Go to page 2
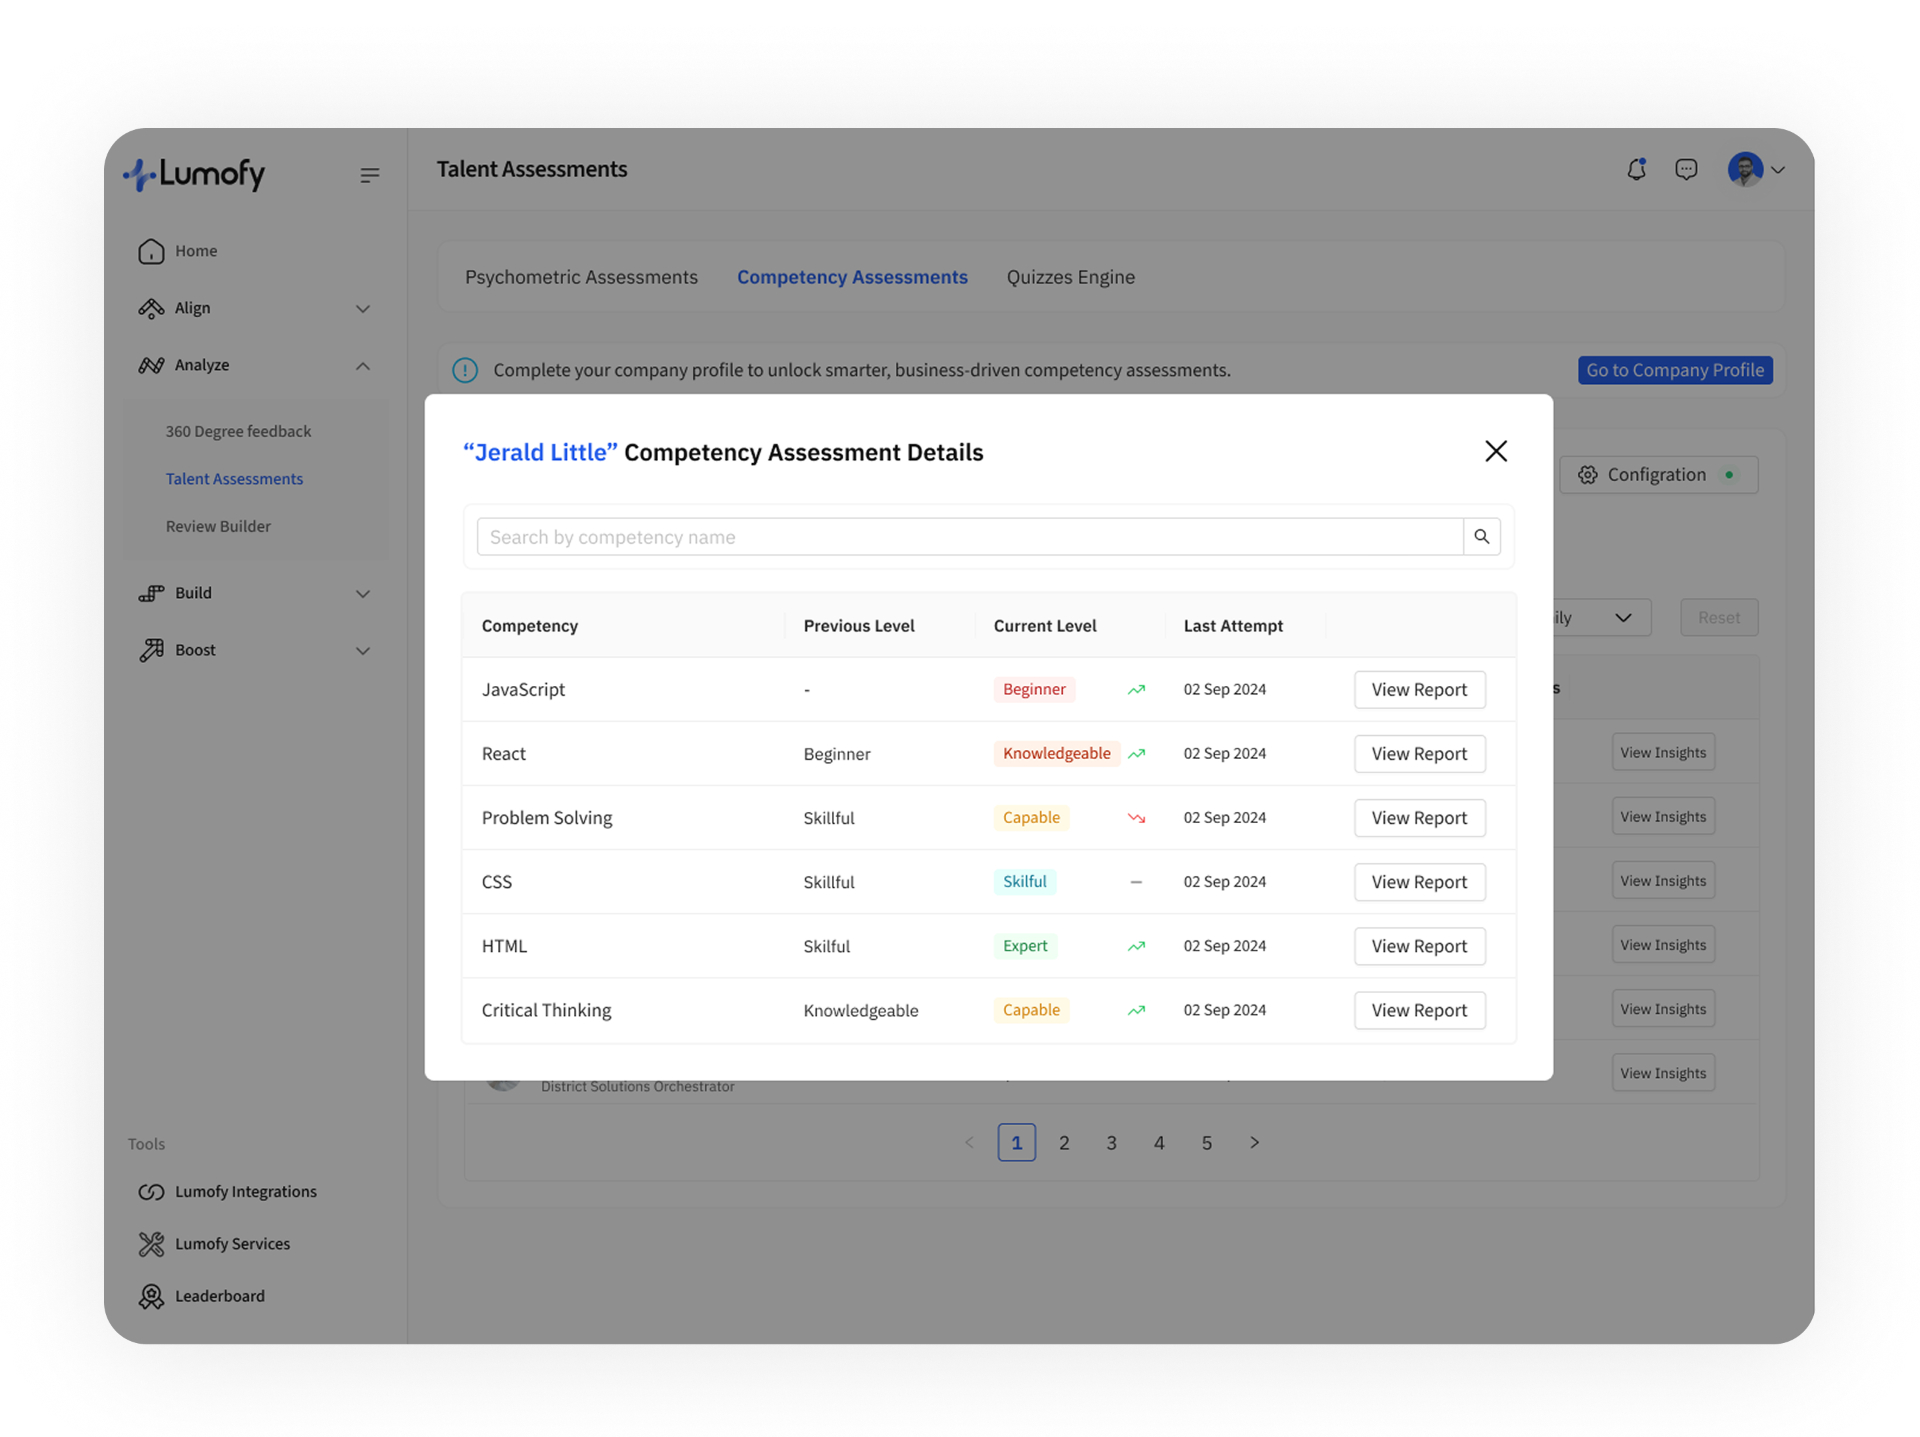1920x1437 pixels. point(1064,1142)
